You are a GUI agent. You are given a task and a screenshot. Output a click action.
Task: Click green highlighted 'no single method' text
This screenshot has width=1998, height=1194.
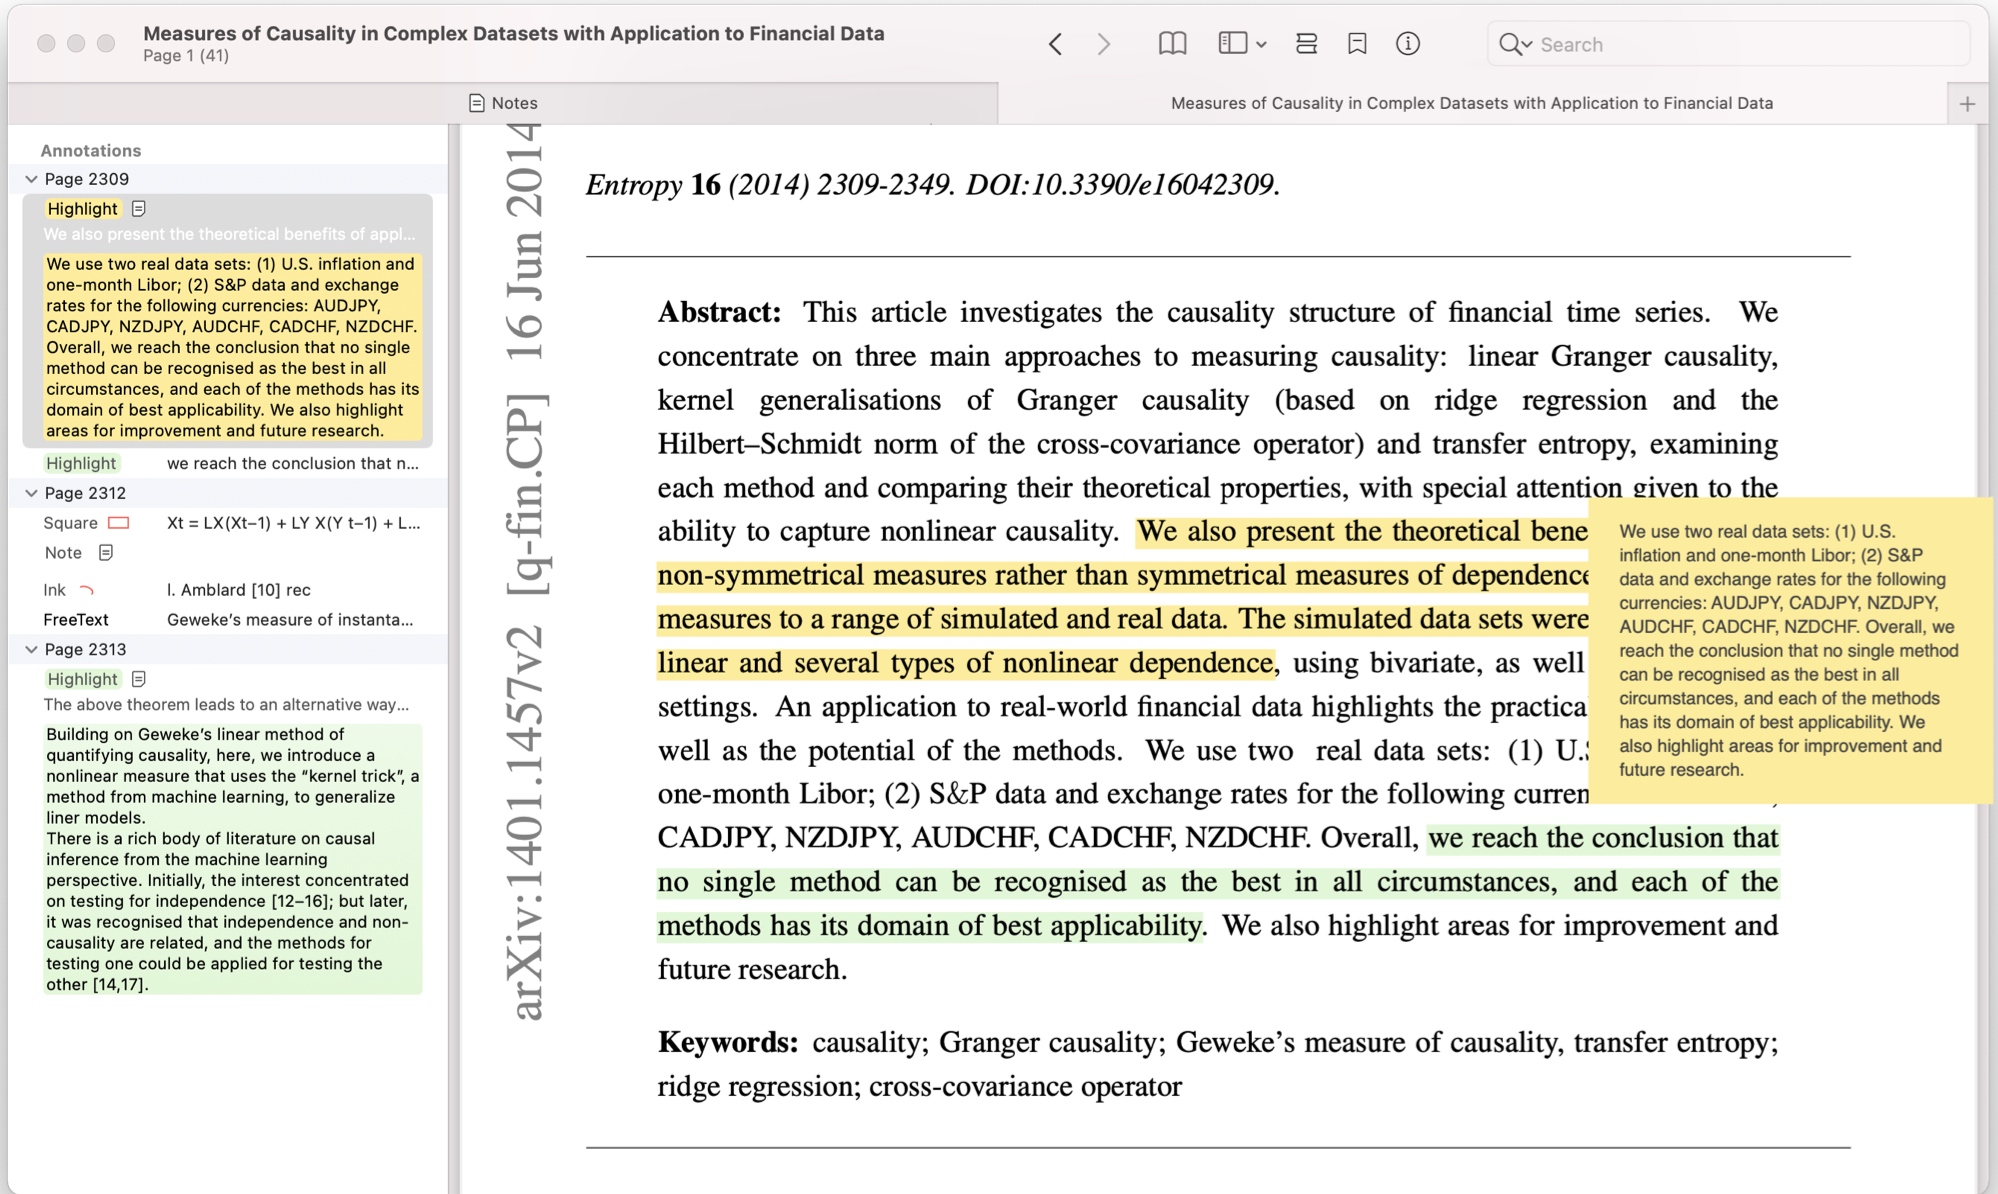point(768,882)
